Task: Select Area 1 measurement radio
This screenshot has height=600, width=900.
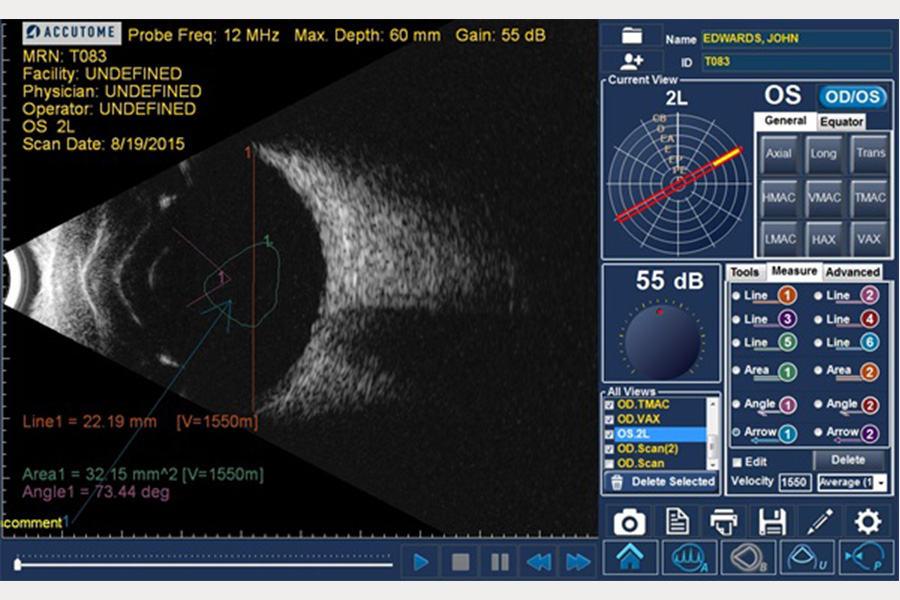Action: [736, 370]
